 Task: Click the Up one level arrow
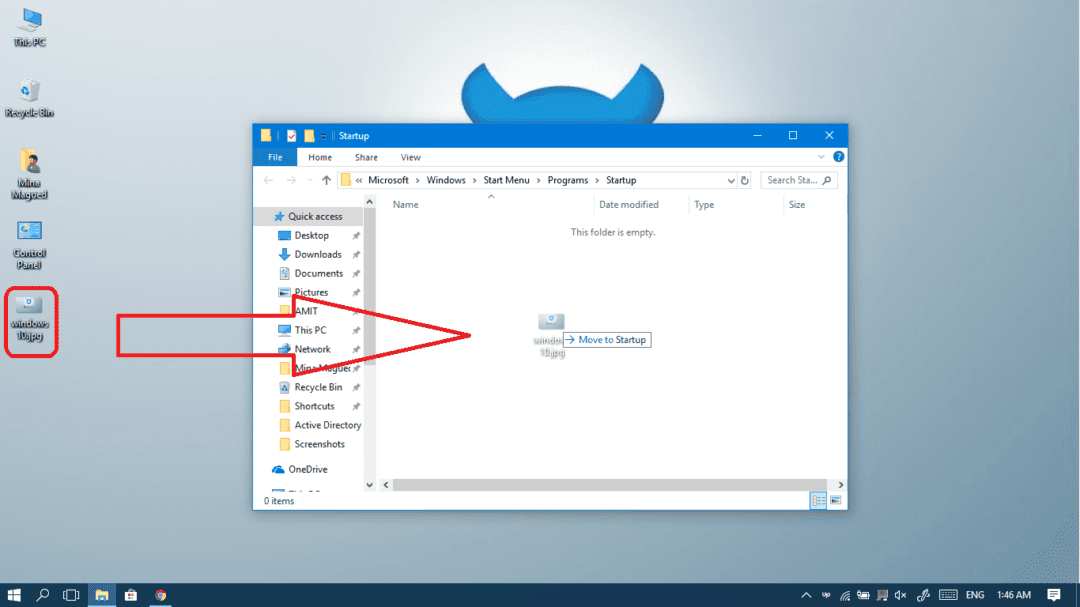(326, 180)
